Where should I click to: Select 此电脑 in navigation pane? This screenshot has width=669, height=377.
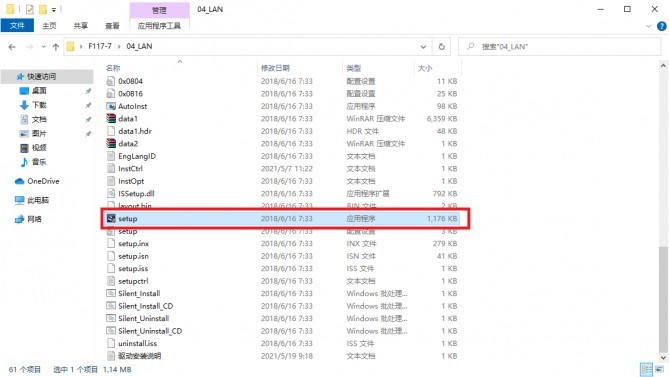pyautogui.click(x=38, y=200)
